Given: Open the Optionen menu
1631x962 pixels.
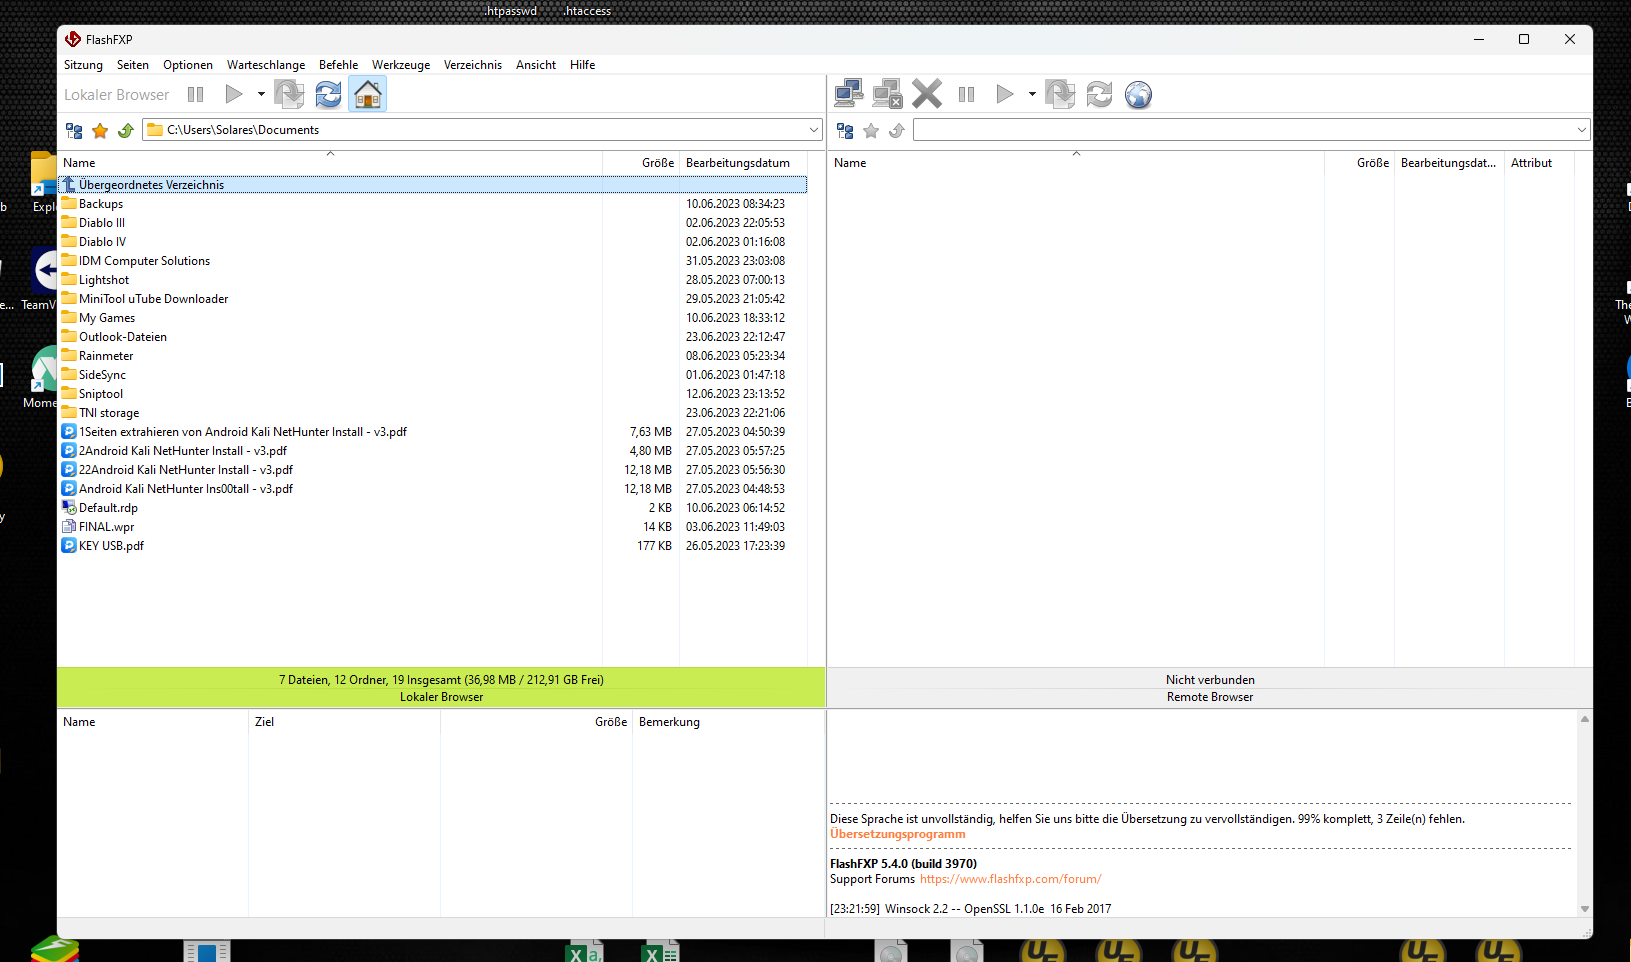Looking at the screenshot, I should pos(188,65).
